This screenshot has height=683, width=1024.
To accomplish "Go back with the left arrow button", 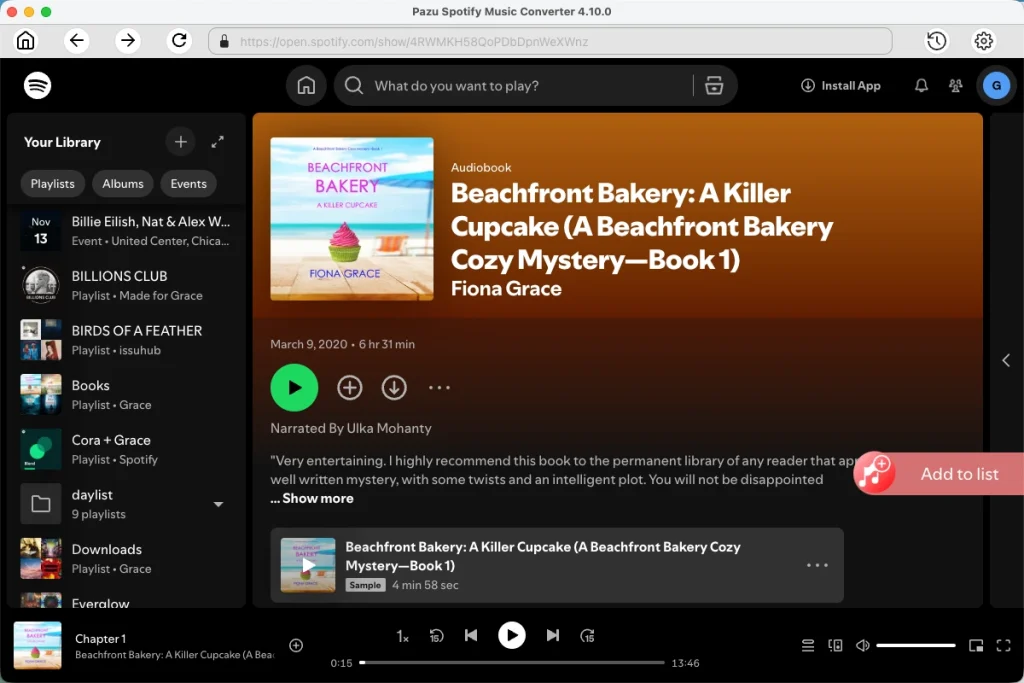I will 76,40.
